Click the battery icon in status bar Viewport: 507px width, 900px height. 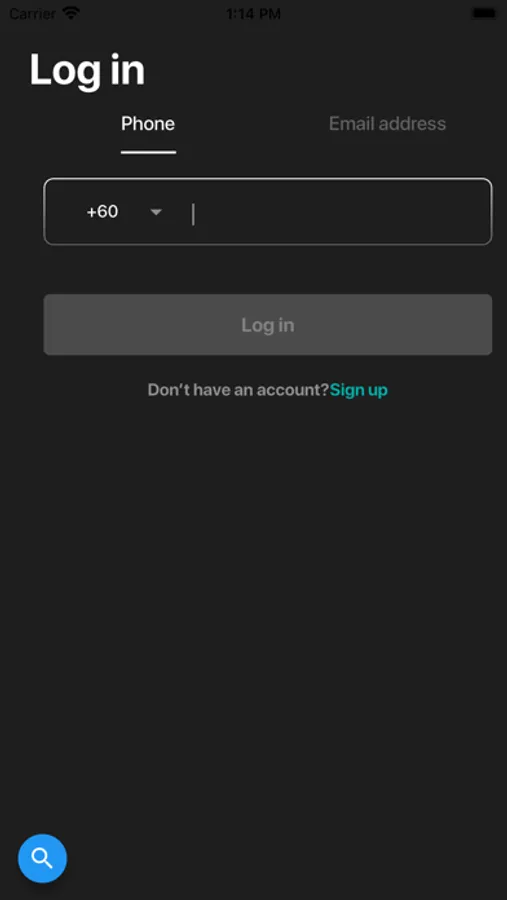pyautogui.click(x=484, y=13)
